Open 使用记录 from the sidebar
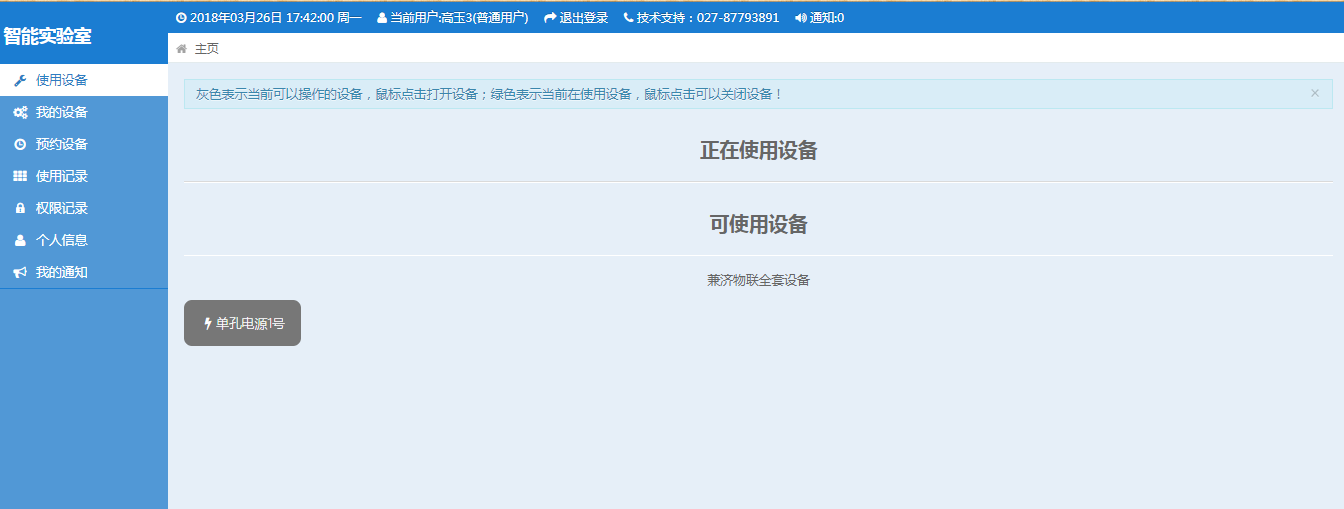 (62, 177)
